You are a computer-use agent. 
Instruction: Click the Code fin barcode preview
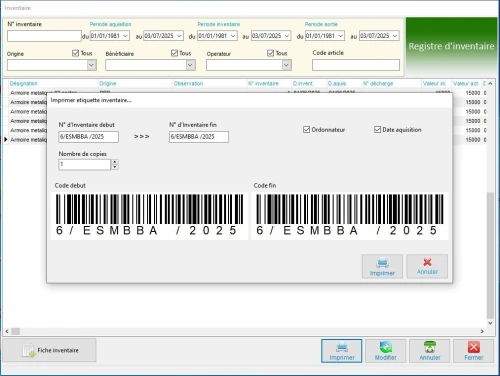[350, 216]
